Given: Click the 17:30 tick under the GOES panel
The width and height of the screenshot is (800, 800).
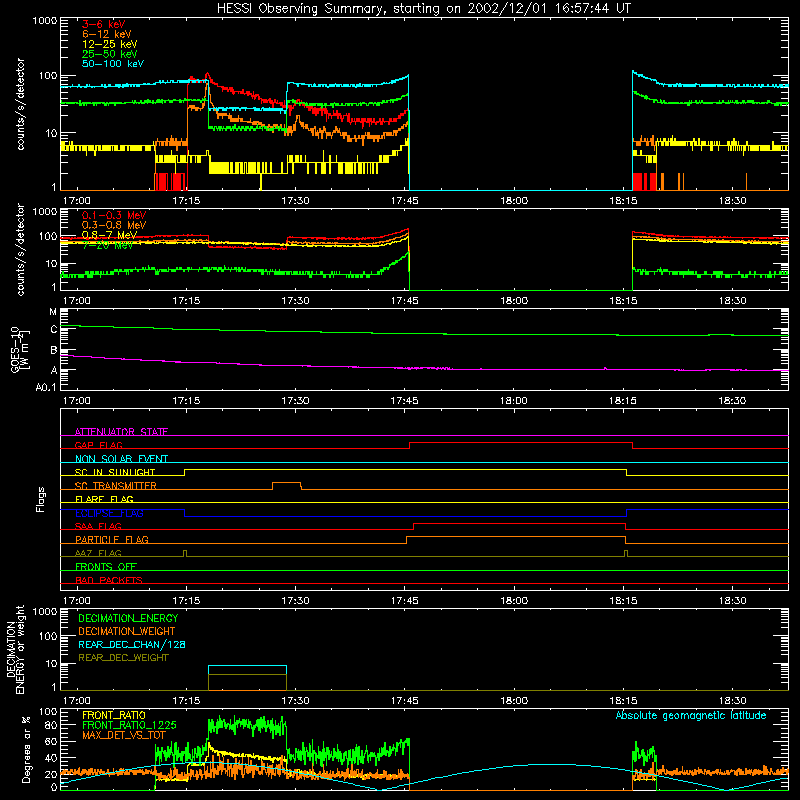Looking at the screenshot, I should pyautogui.click(x=295, y=401).
